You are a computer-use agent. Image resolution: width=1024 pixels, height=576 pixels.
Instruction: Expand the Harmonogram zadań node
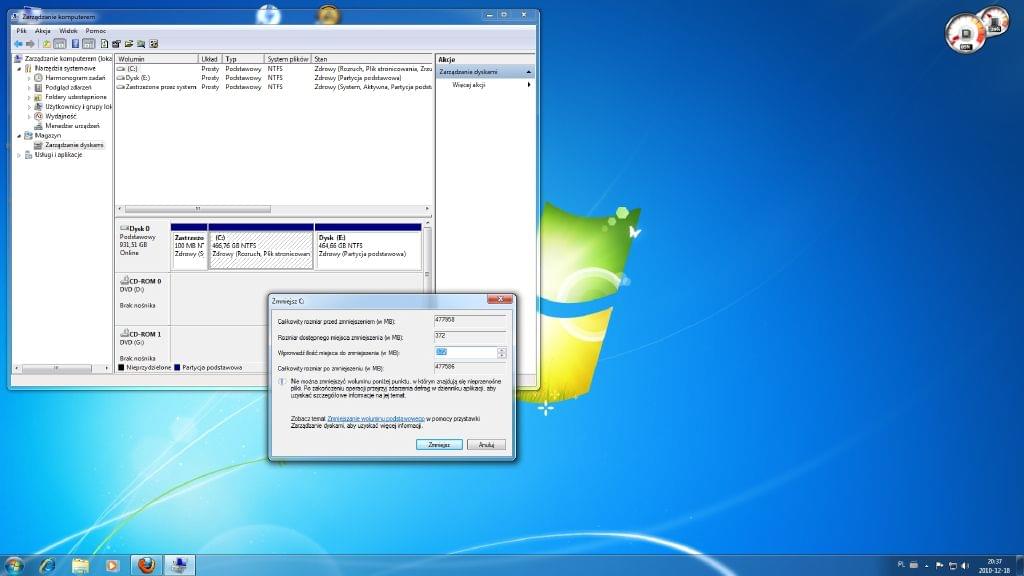(29, 78)
